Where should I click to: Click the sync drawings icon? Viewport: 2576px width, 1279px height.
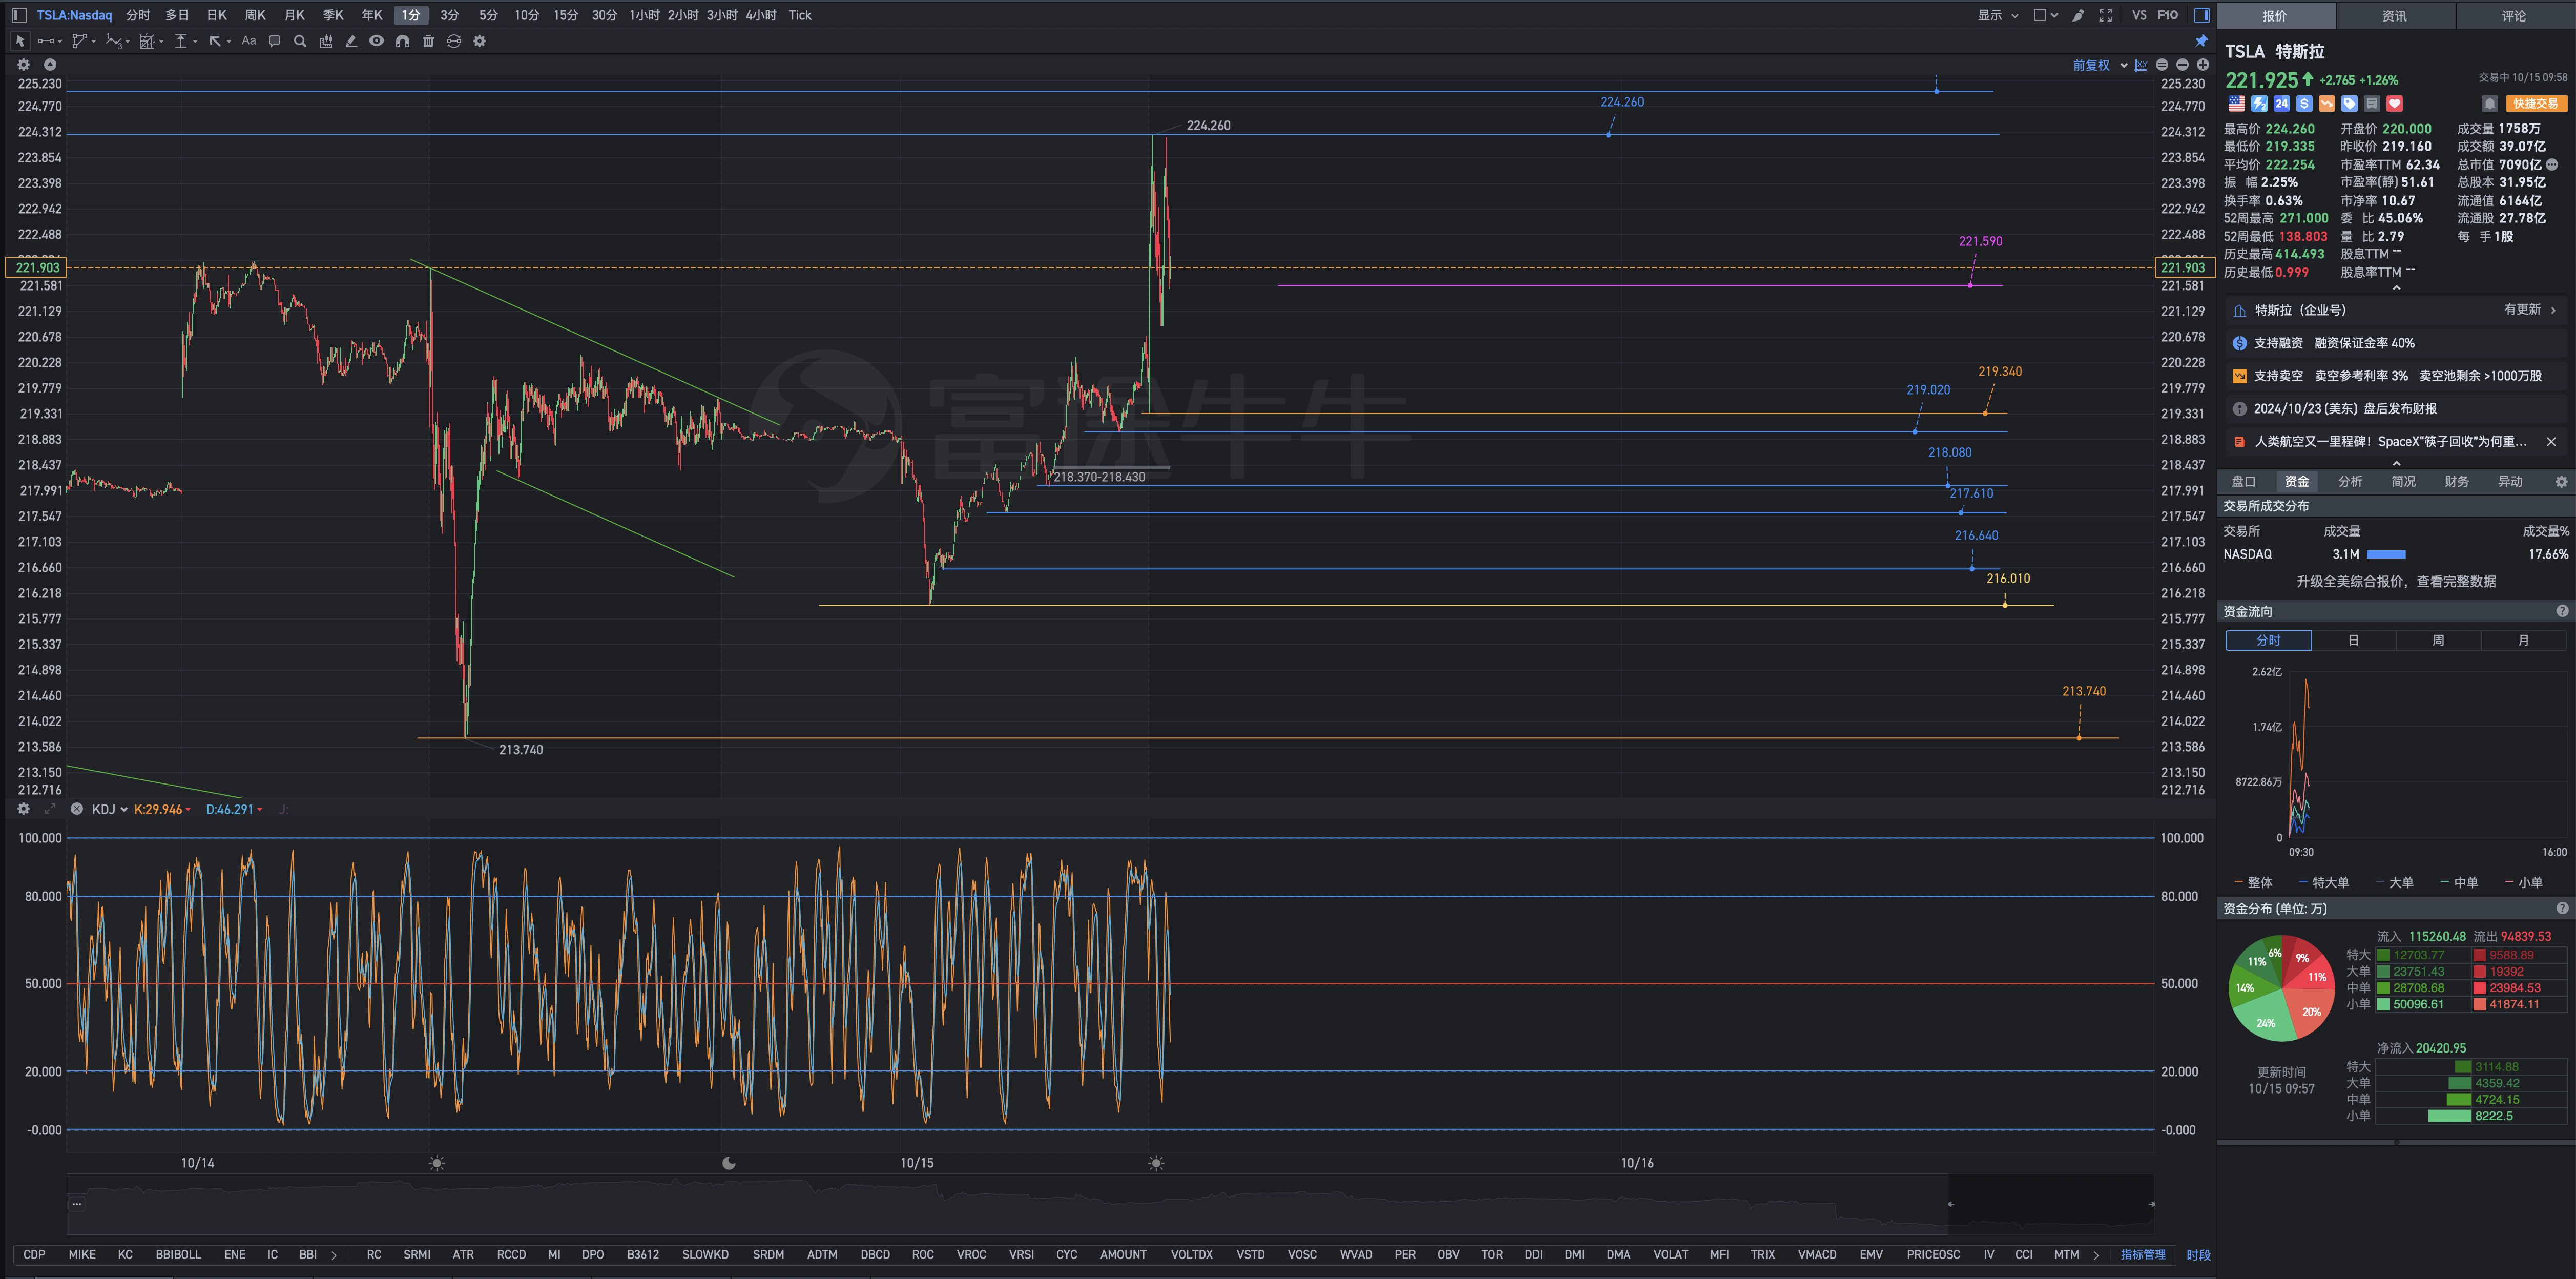coord(453,41)
